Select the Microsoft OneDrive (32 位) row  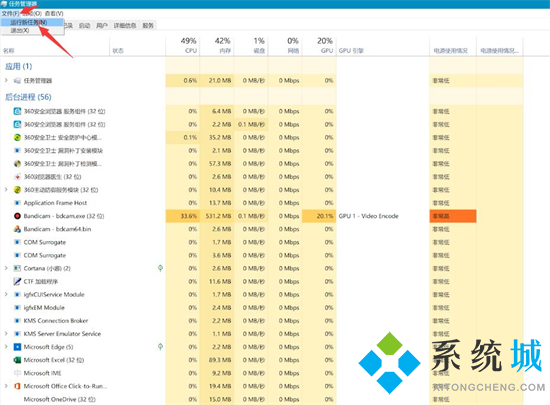coord(262,399)
